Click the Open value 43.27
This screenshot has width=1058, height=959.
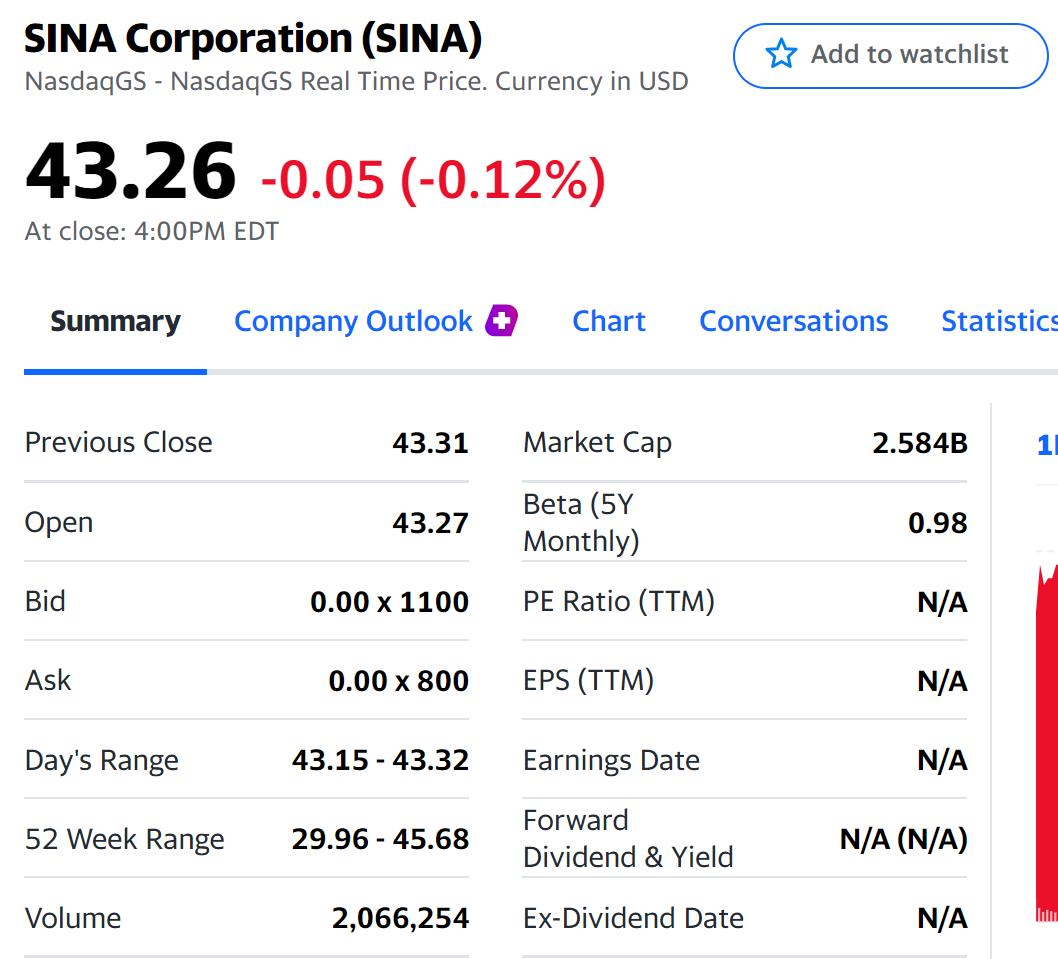pyautogui.click(x=430, y=523)
